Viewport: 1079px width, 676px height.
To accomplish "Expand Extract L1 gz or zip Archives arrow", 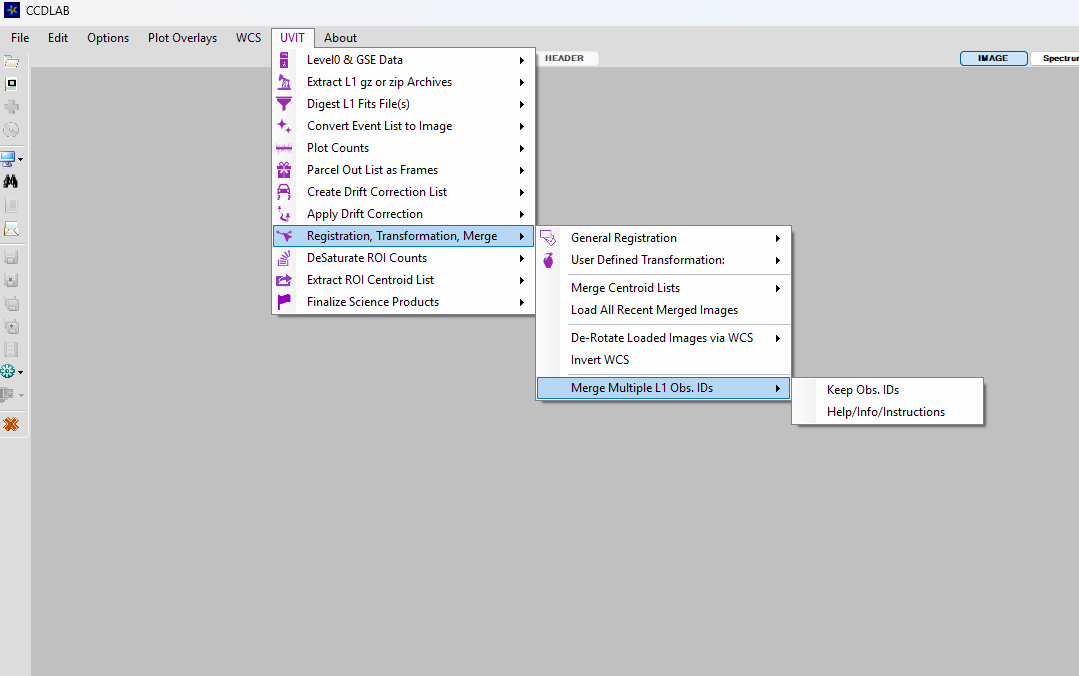I will [x=522, y=83].
